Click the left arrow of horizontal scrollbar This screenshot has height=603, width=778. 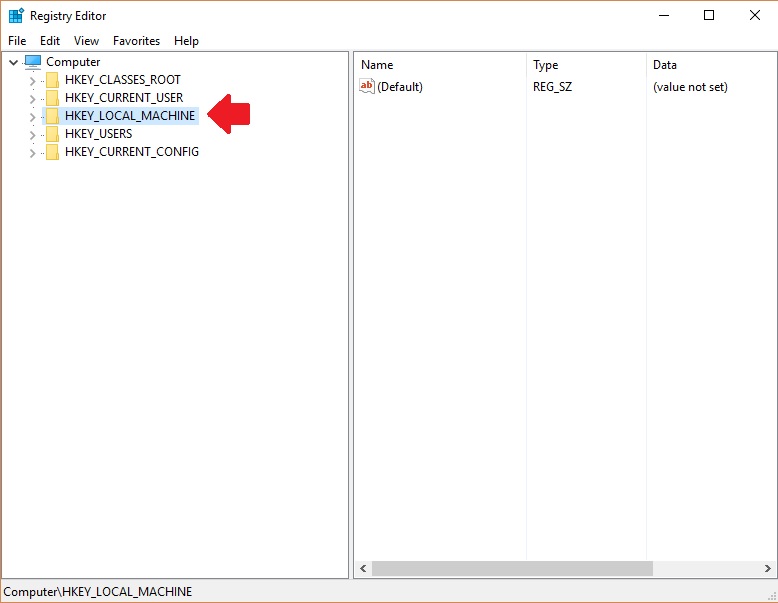click(363, 569)
